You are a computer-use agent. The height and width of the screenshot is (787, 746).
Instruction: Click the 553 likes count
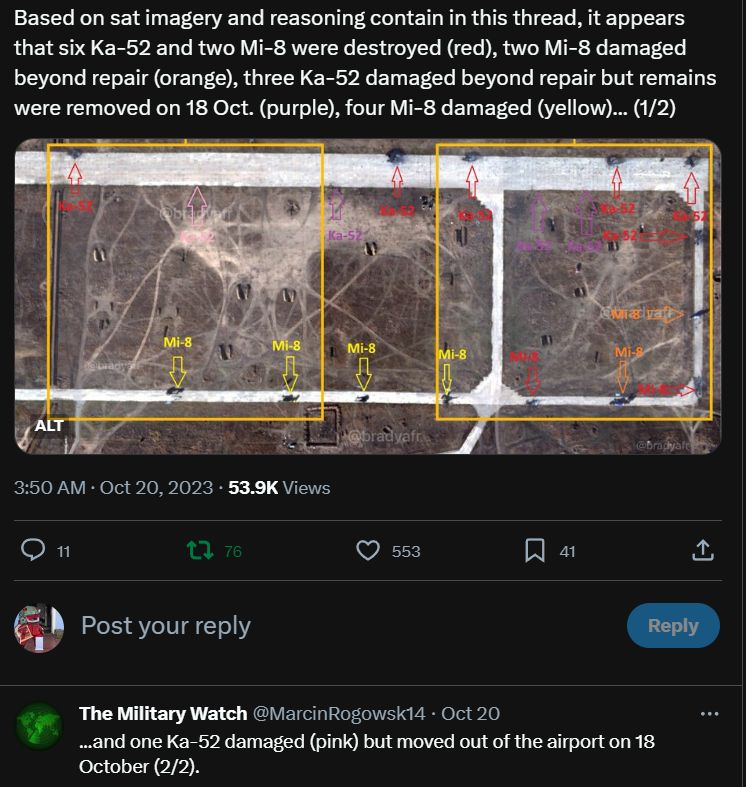tap(406, 552)
